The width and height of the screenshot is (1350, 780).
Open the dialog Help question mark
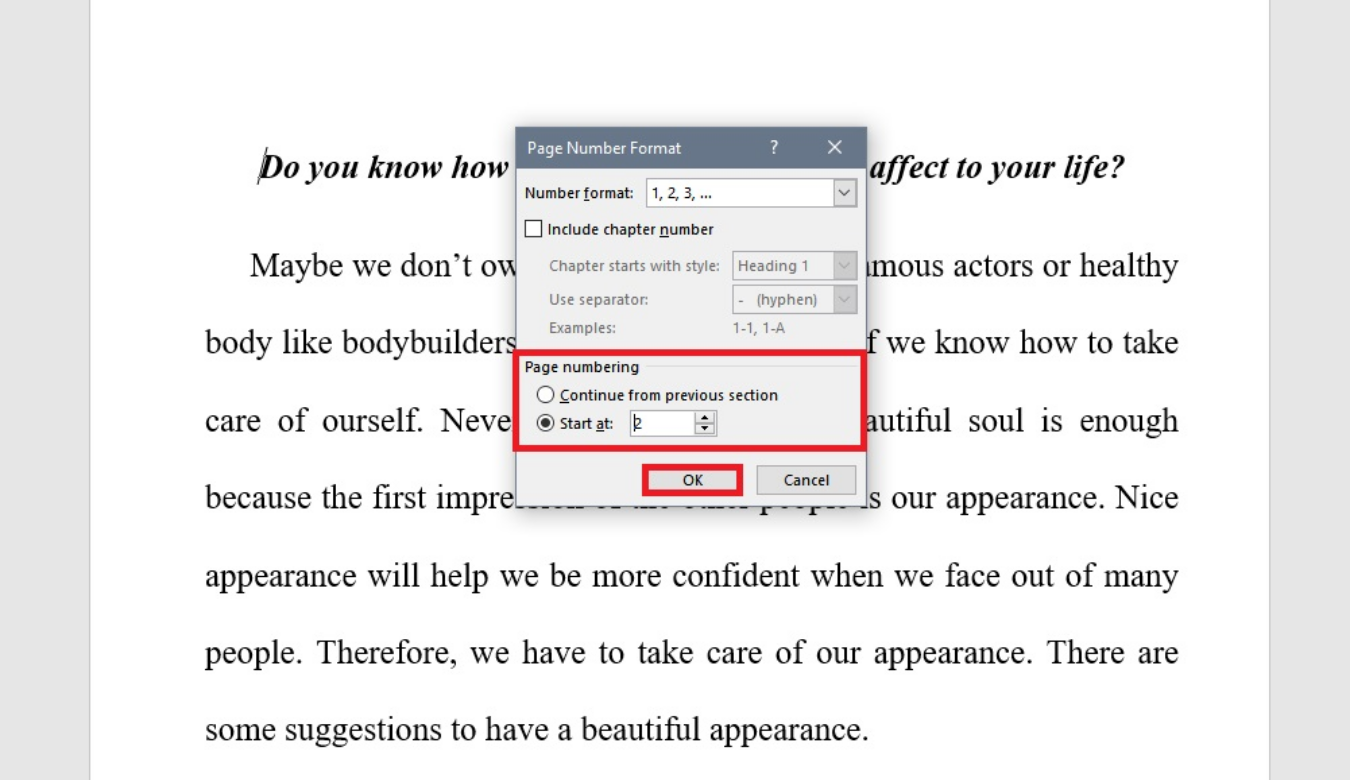click(x=773, y=147)
